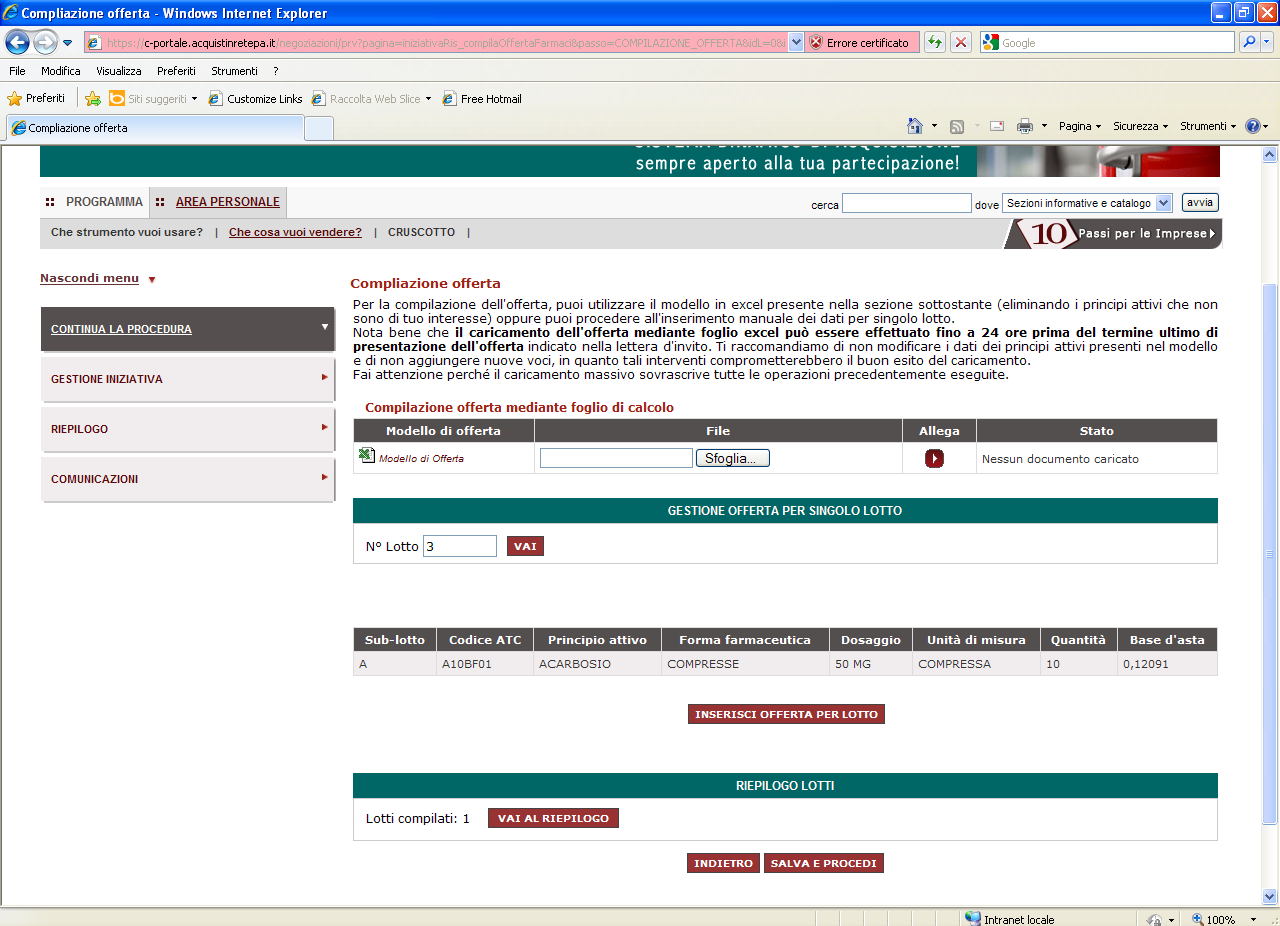Click the address bar URL field

point(437,43)
